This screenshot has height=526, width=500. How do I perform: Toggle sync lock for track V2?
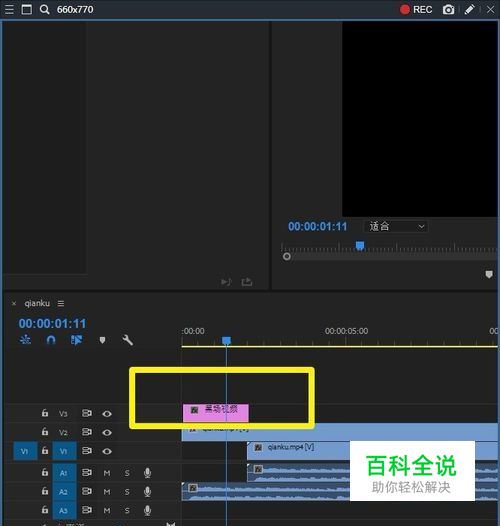(x=87, y=432)
